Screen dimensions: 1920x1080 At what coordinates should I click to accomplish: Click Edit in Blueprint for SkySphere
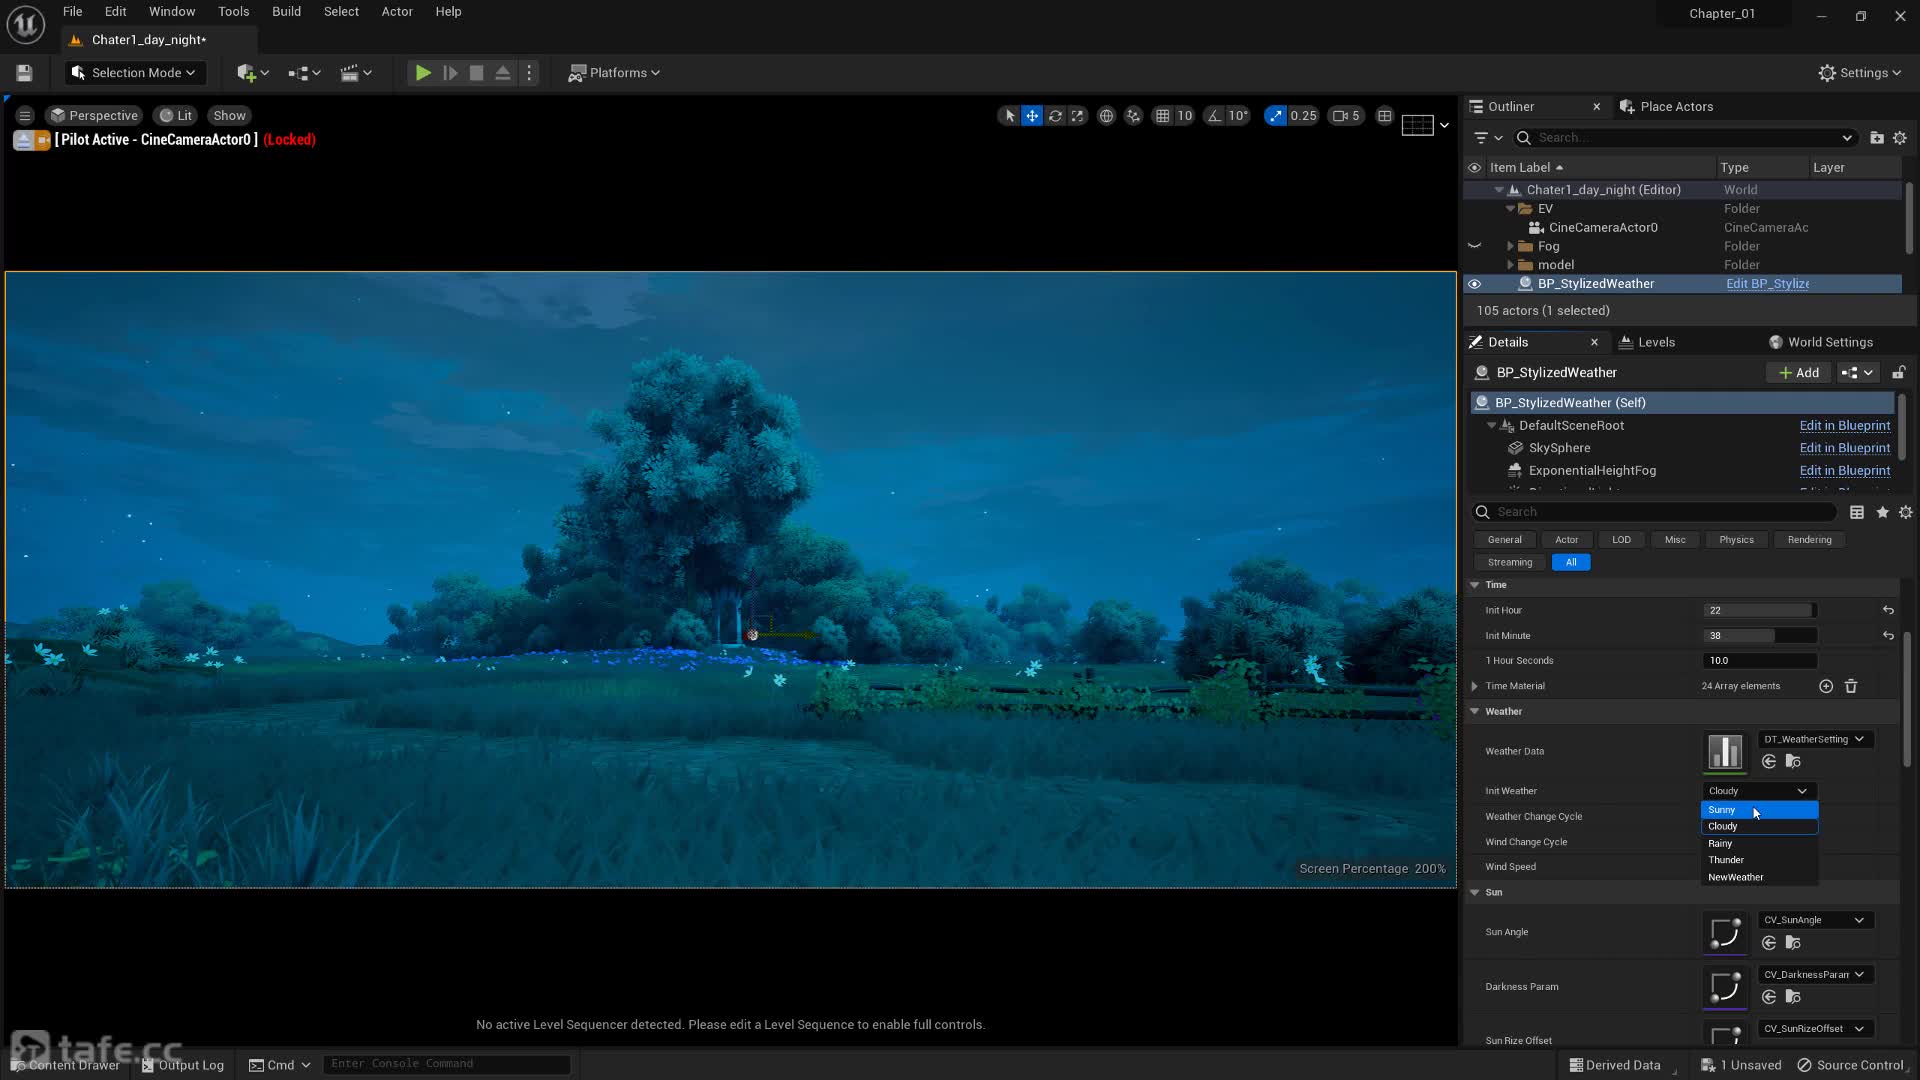click(x=1845, y=448)
